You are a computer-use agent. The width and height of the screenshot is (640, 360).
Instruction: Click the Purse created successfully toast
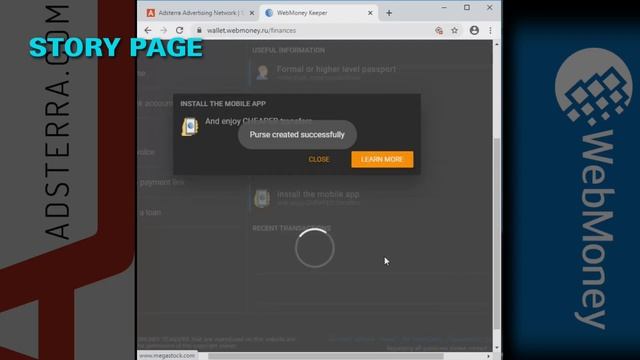(297, 135)
